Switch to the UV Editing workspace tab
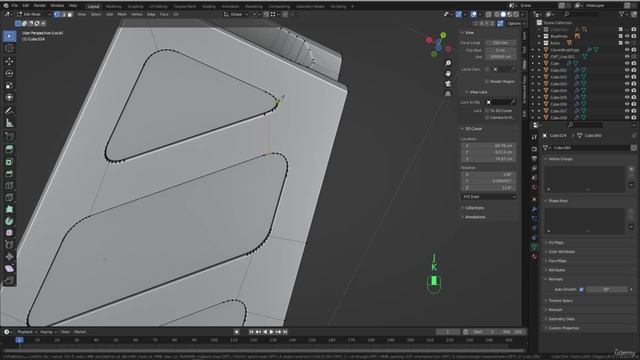This screenshot has width=640, height=360. tap(158, 7)
